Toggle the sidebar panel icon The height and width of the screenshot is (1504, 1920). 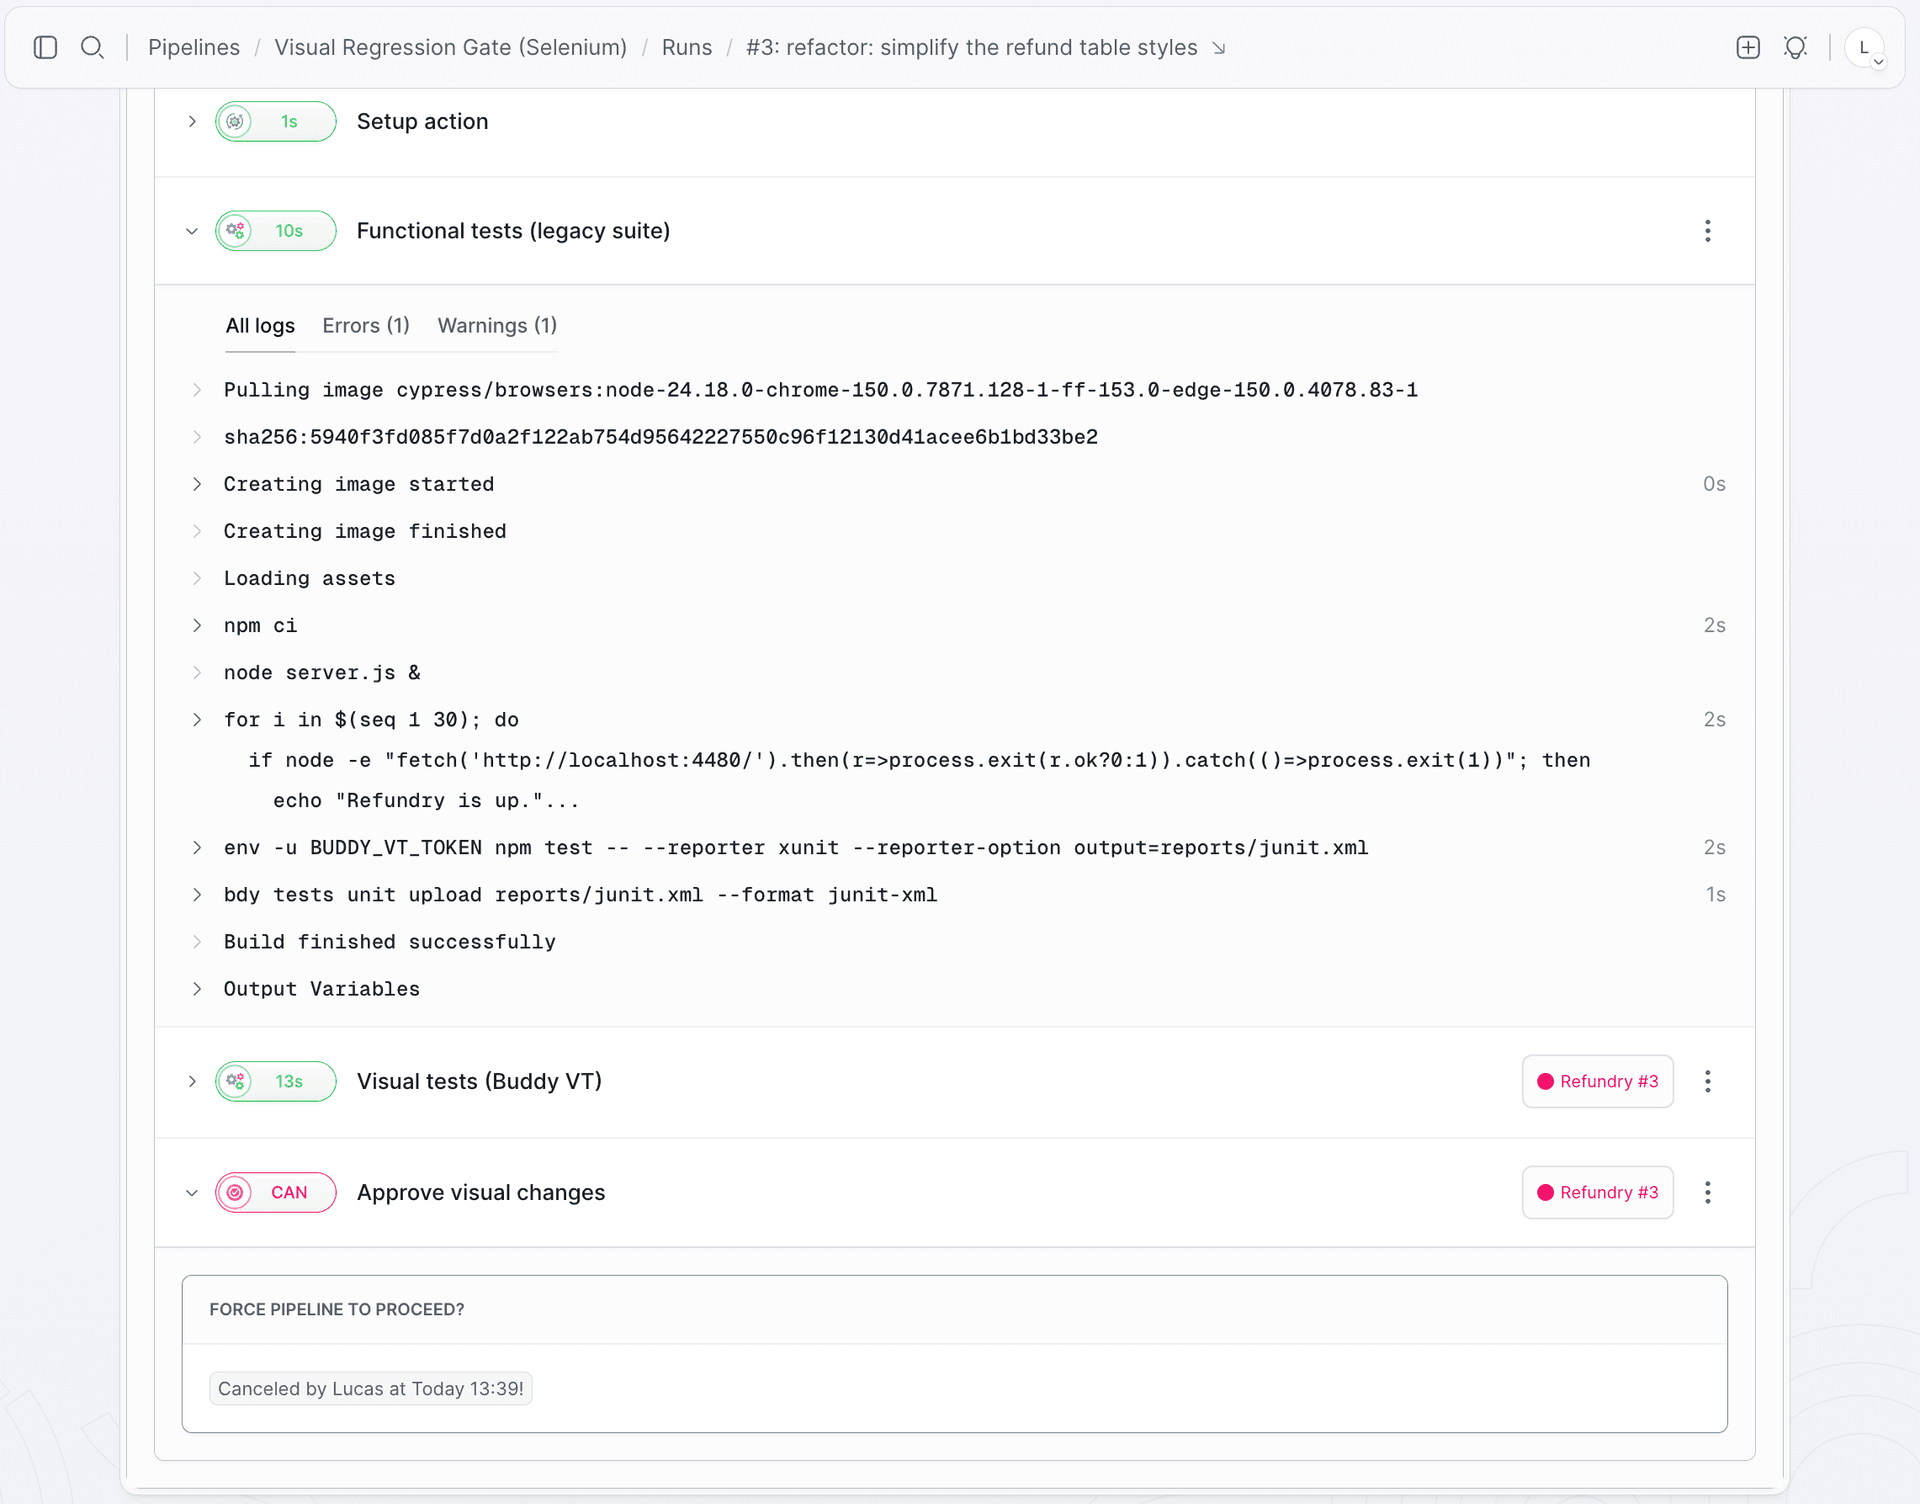click(x=45, y=47)
